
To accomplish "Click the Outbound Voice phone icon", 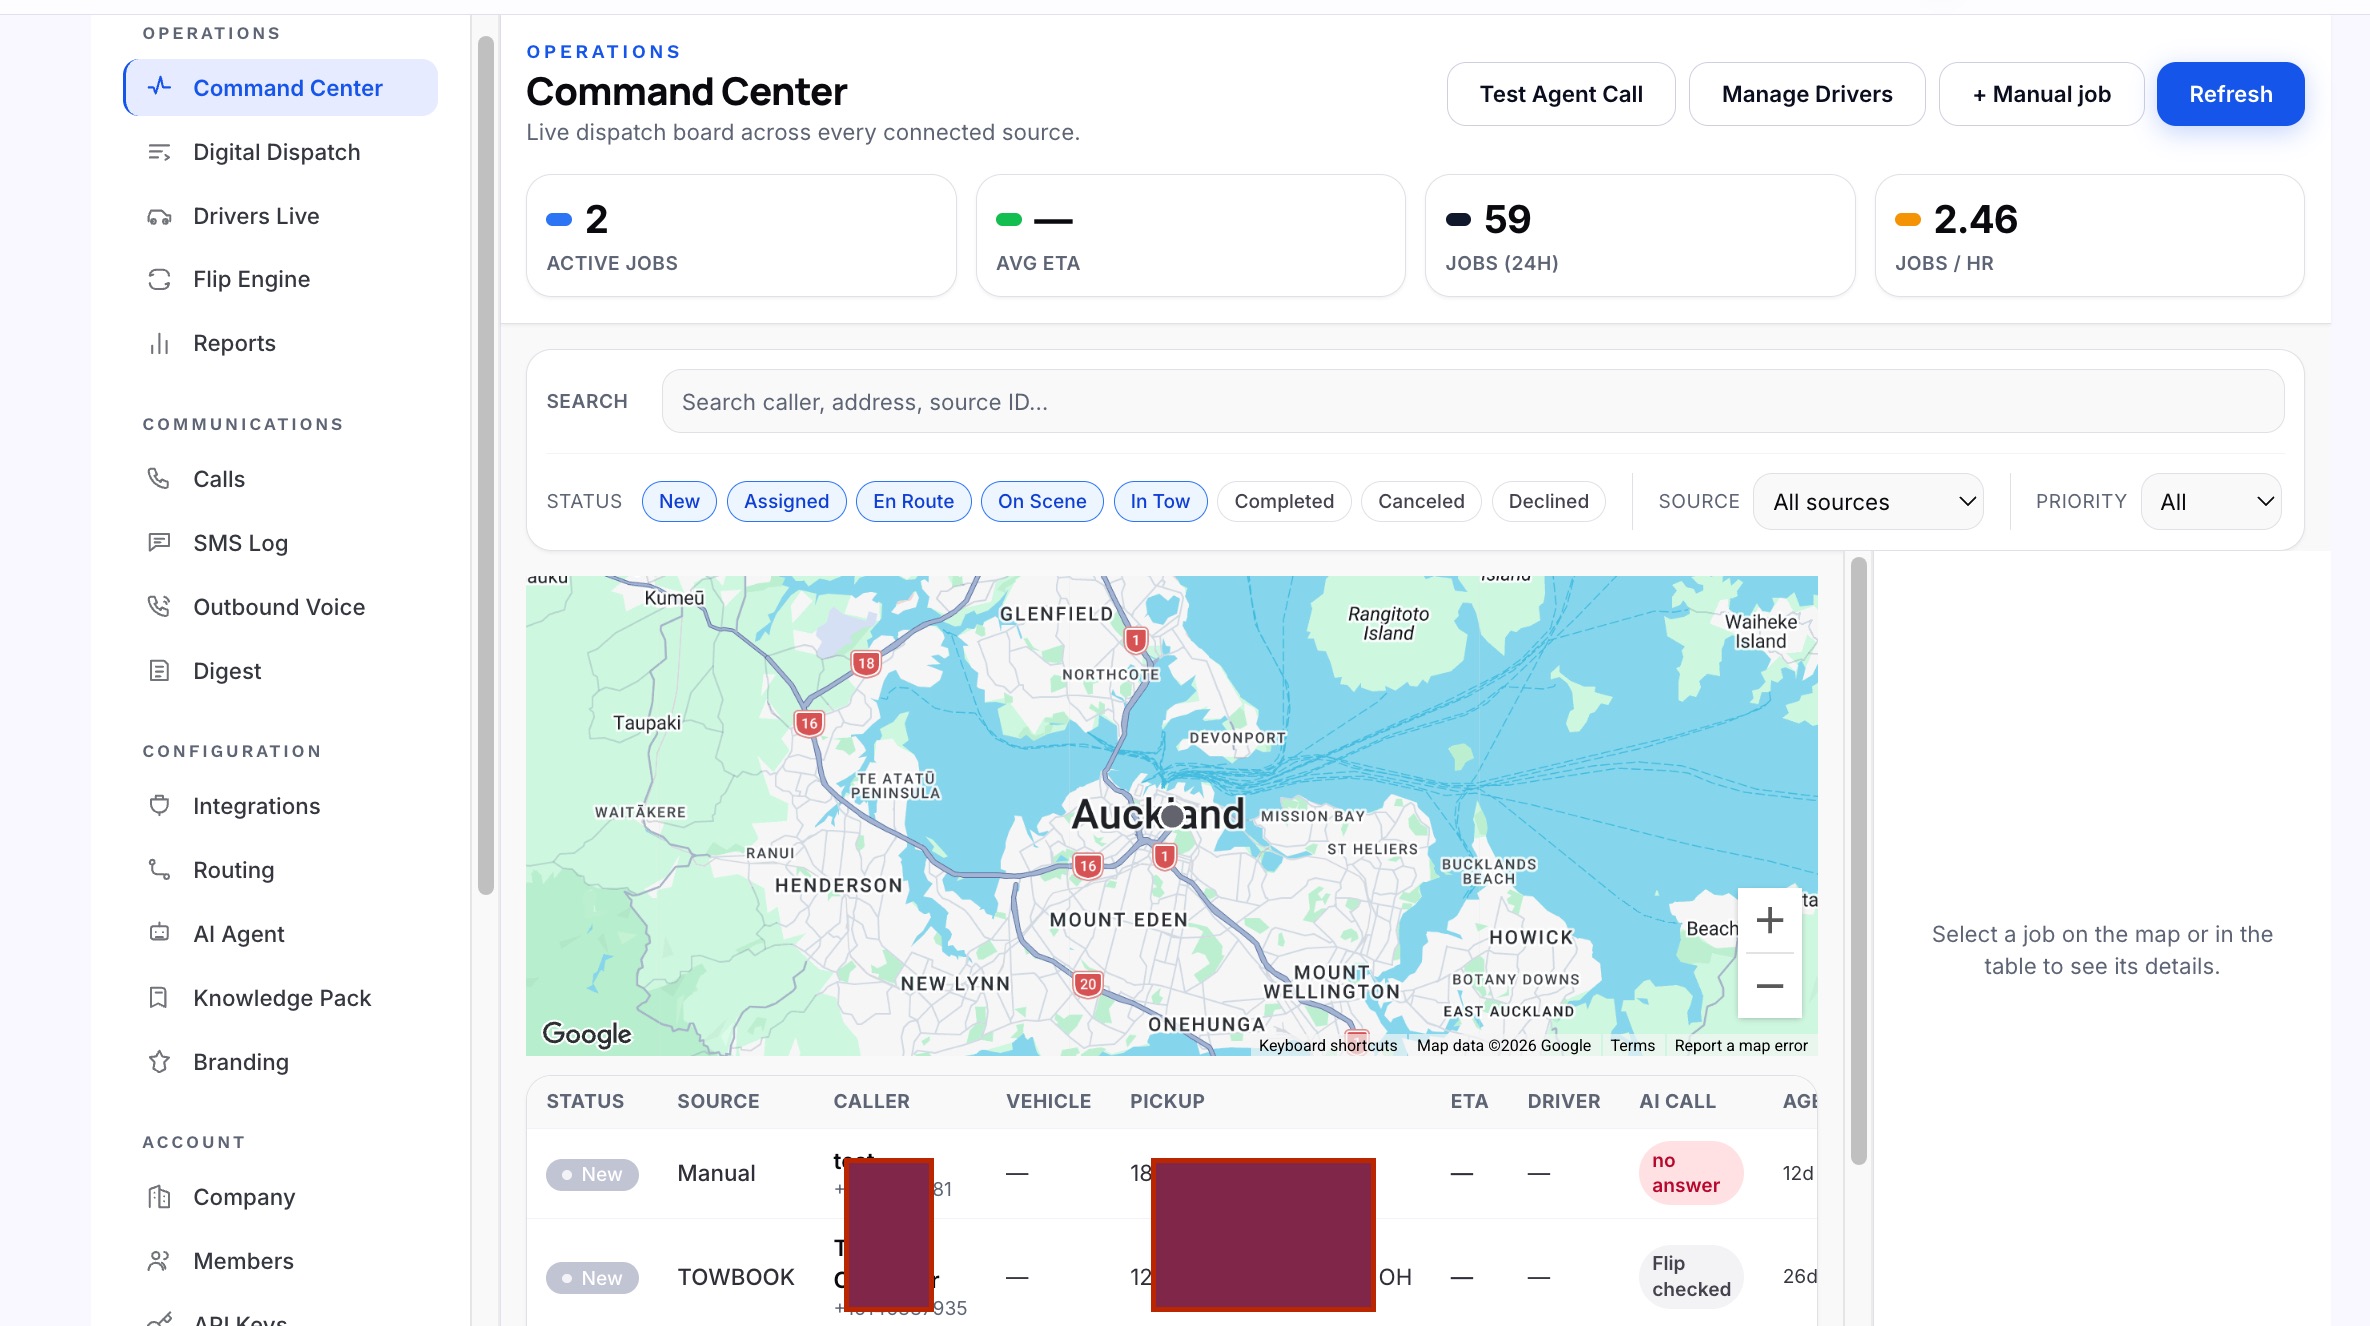I will [159, 606].
